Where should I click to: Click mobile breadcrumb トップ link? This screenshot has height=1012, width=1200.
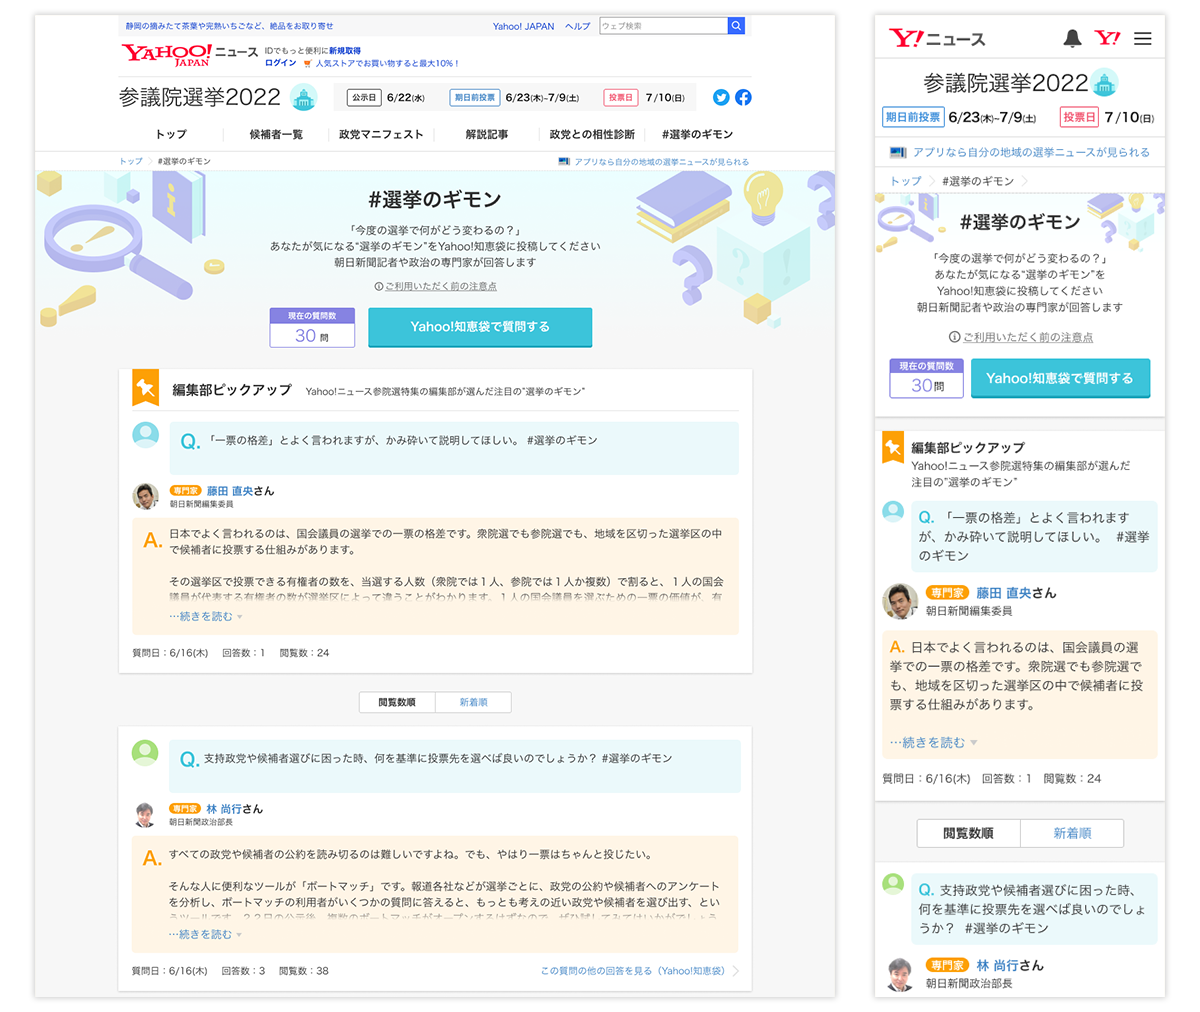pyautogui.click(x=906, y=181)
